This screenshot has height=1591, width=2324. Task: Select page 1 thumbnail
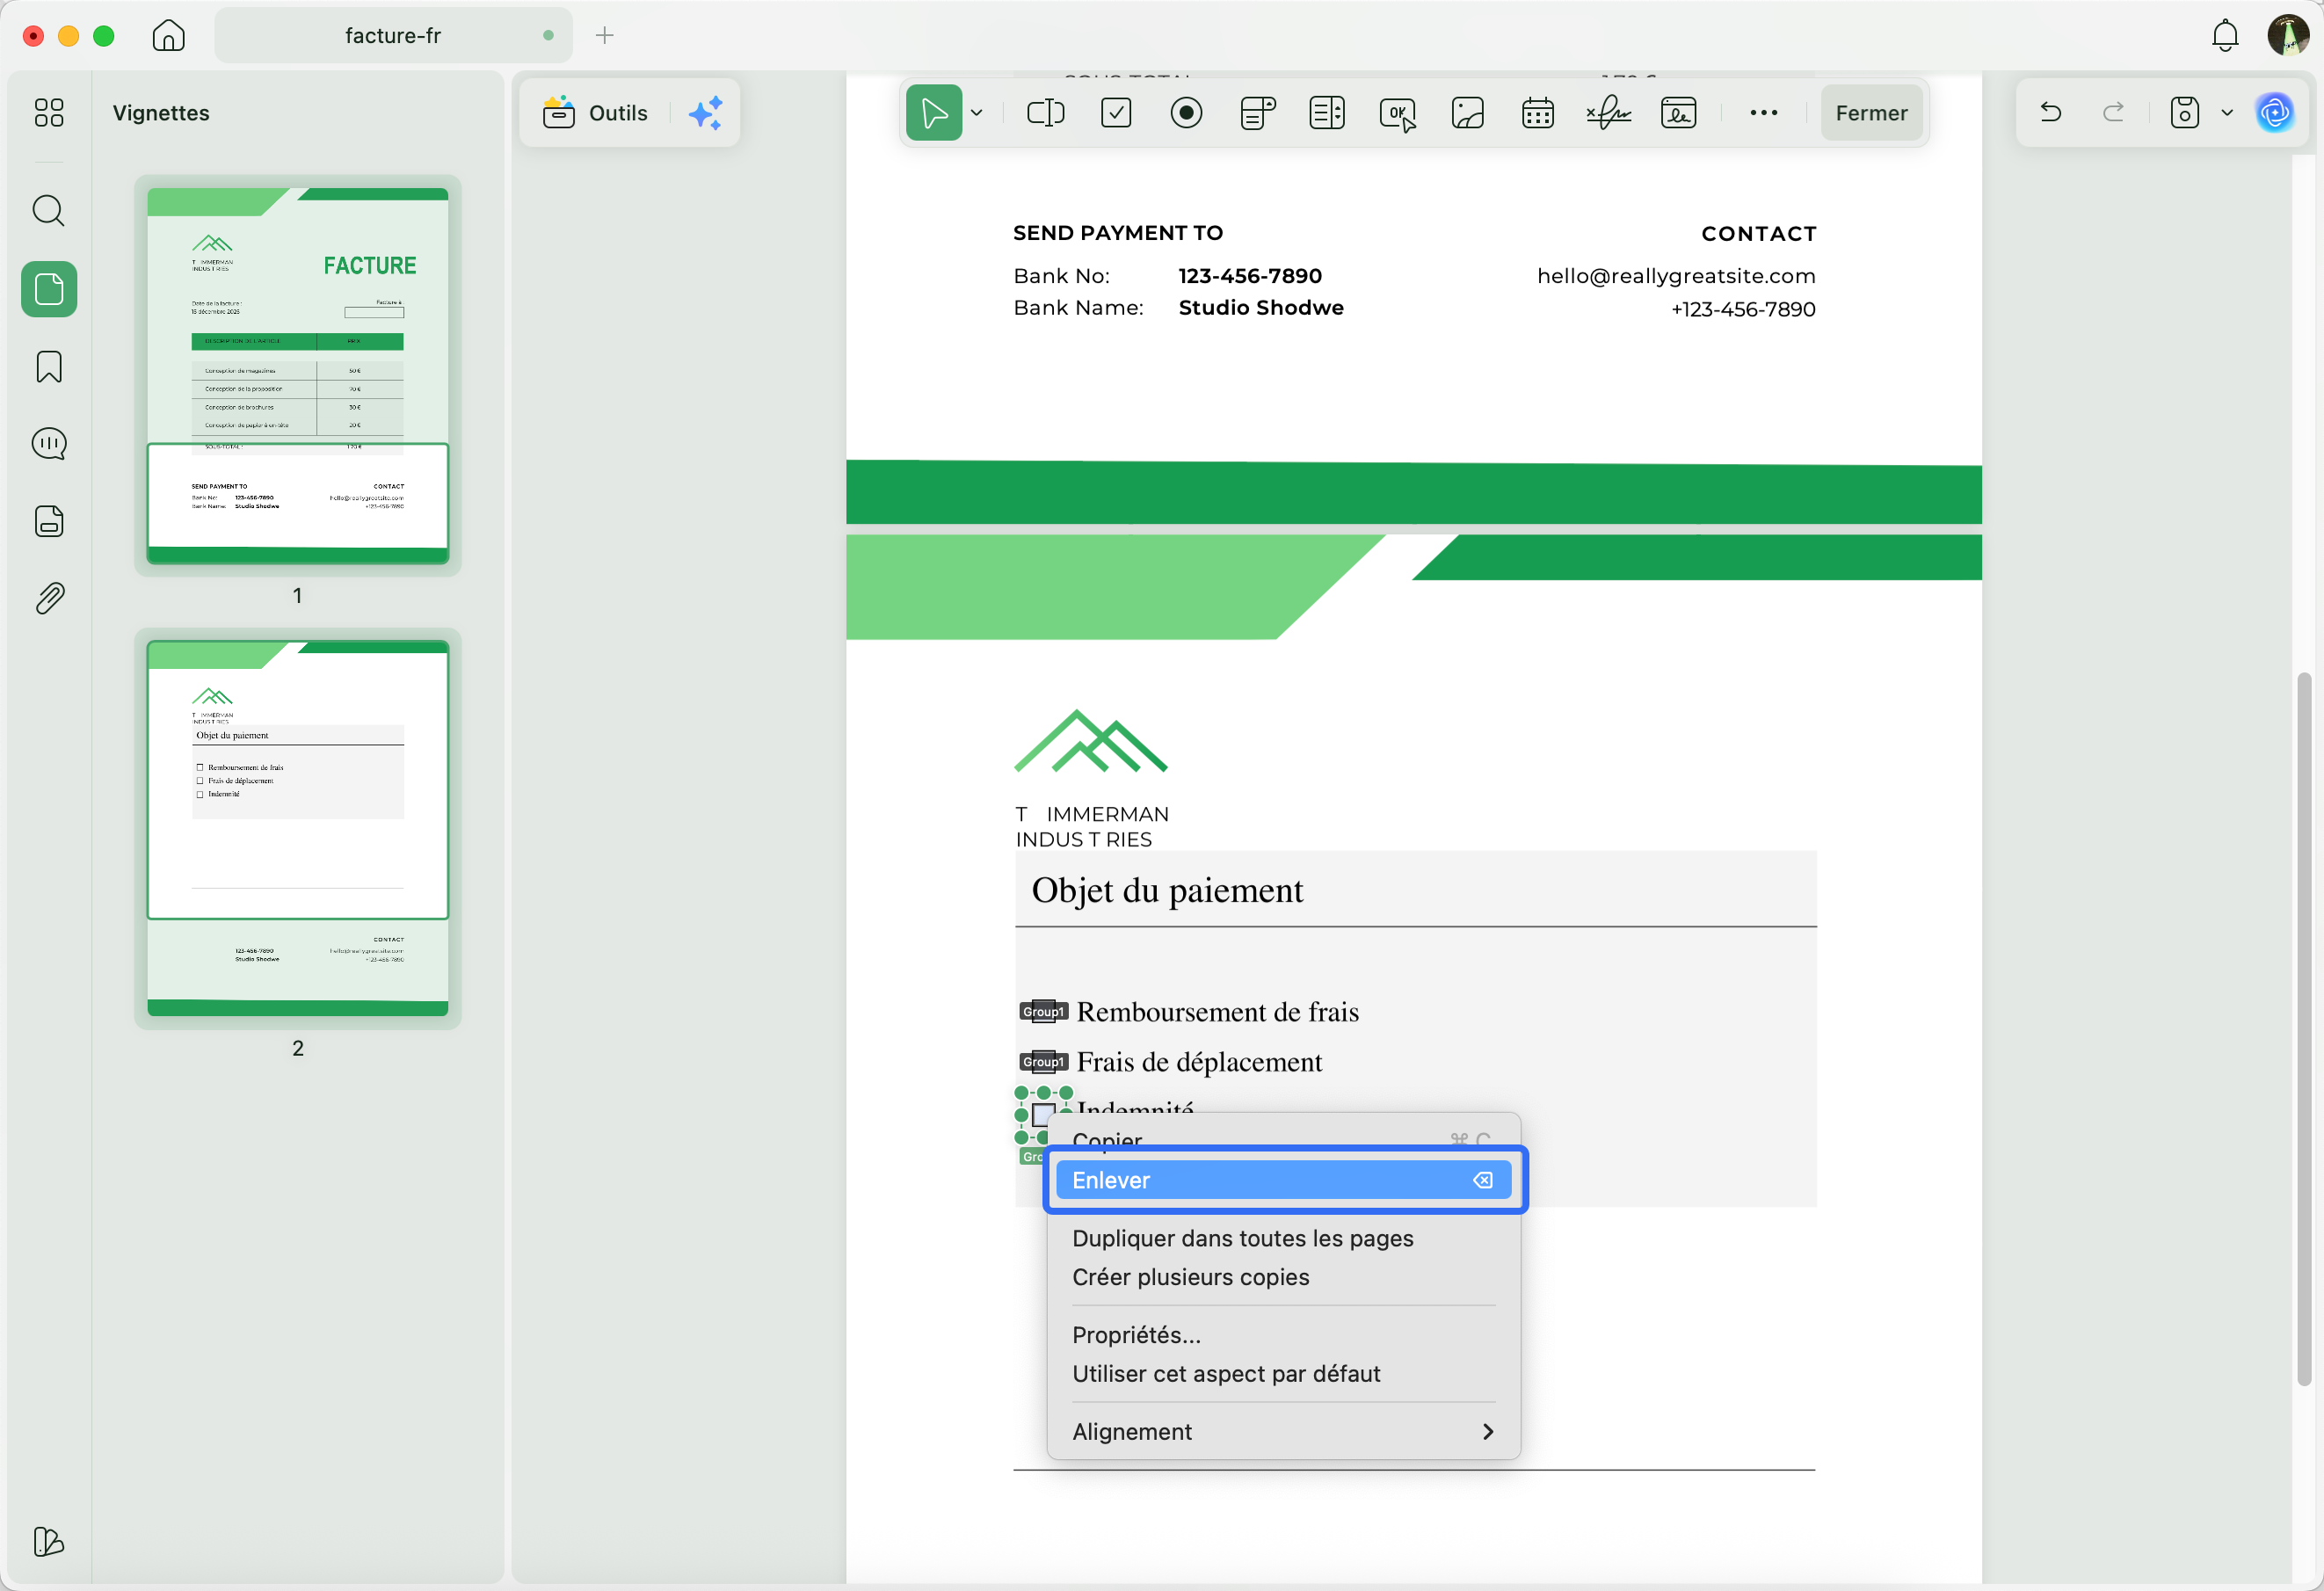pos(298,375)
